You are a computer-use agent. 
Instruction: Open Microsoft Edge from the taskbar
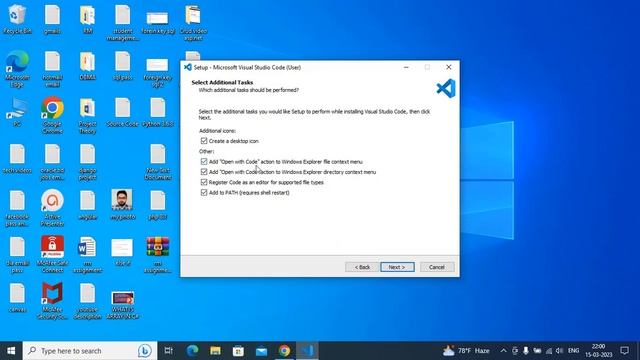pyautogui.click(x=192, y=351)
